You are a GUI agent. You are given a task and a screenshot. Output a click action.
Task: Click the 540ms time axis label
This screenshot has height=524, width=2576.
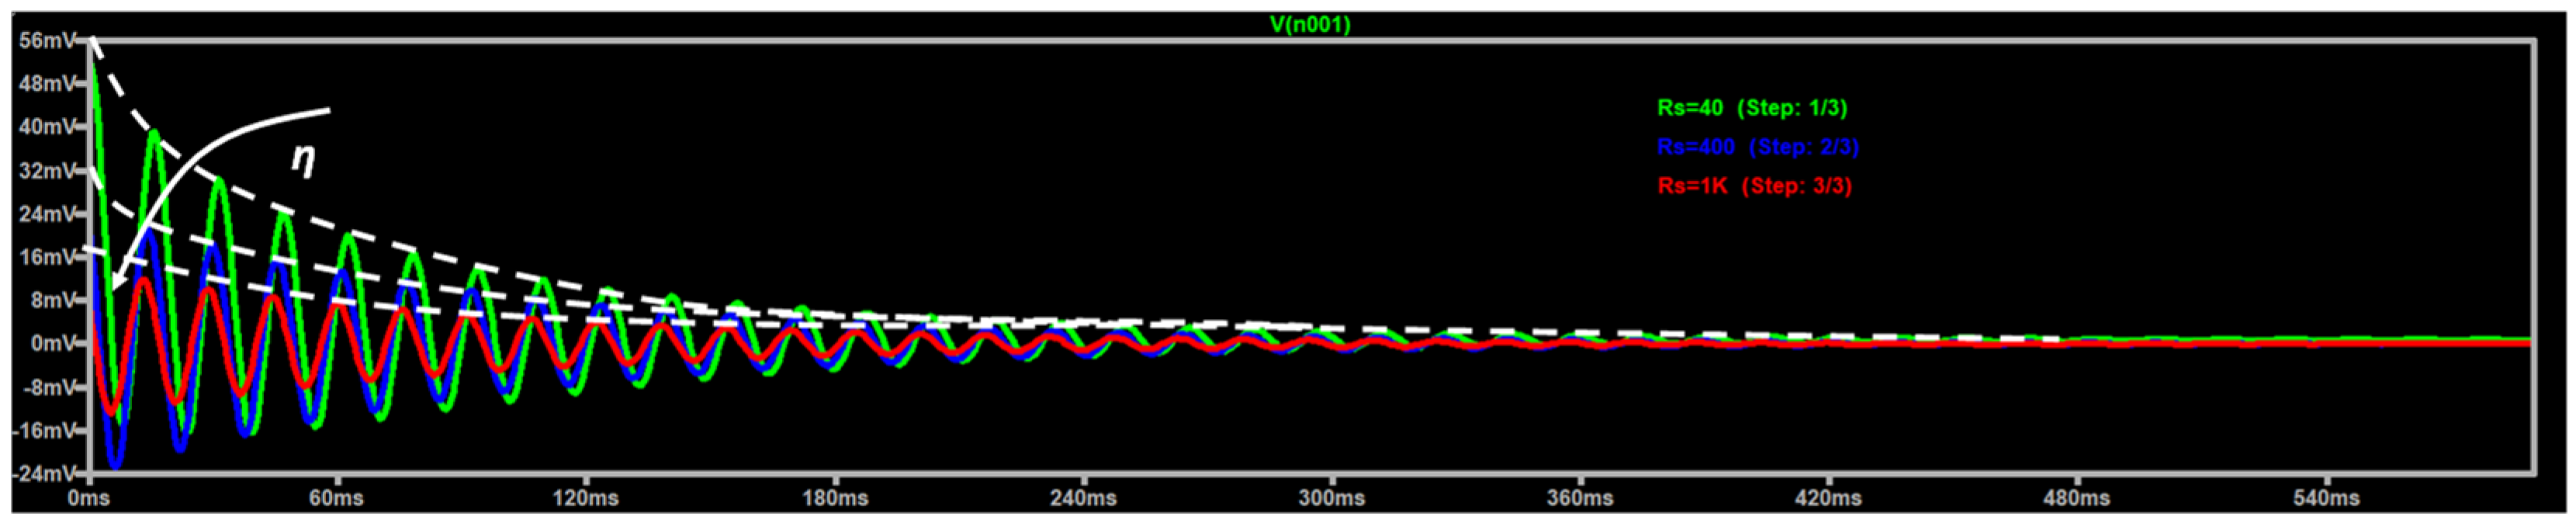click(2327, 498)
